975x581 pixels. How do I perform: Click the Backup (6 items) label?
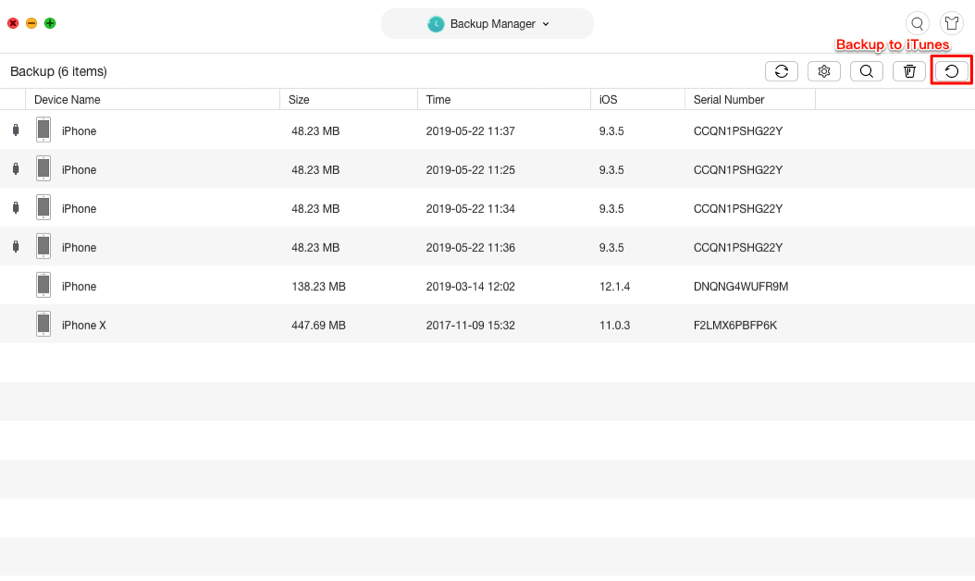click(58, 72)
